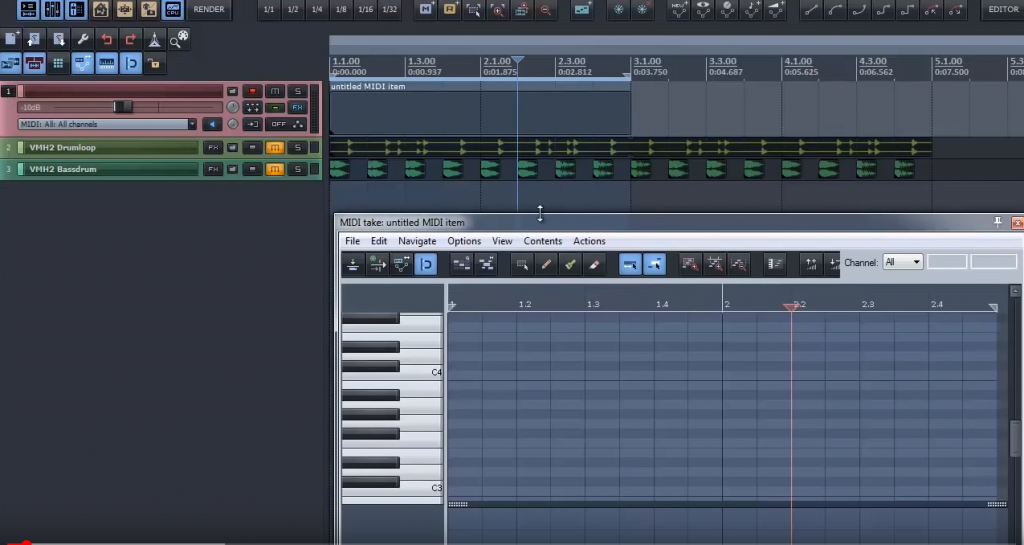The height and width of the screenshot is (545, 1024).
Task: Select the VMH2 Drumloop track name
Action: coord(63,148)
